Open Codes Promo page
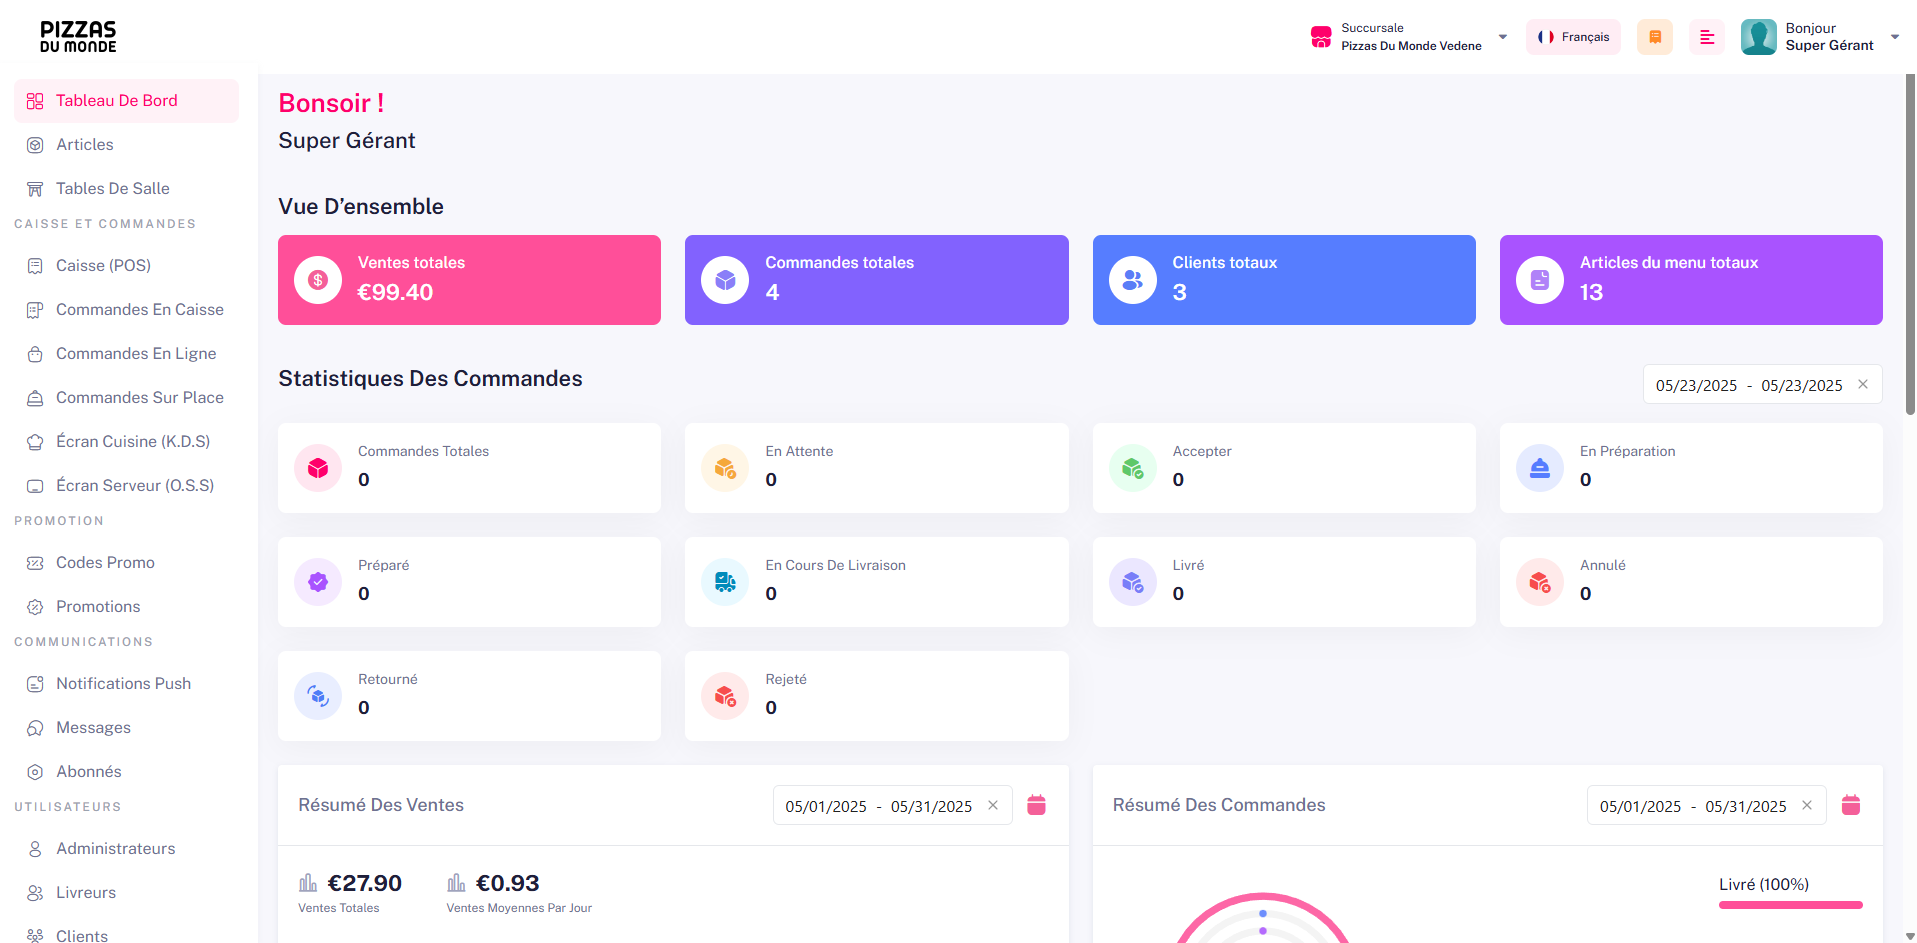 (126, 563)
